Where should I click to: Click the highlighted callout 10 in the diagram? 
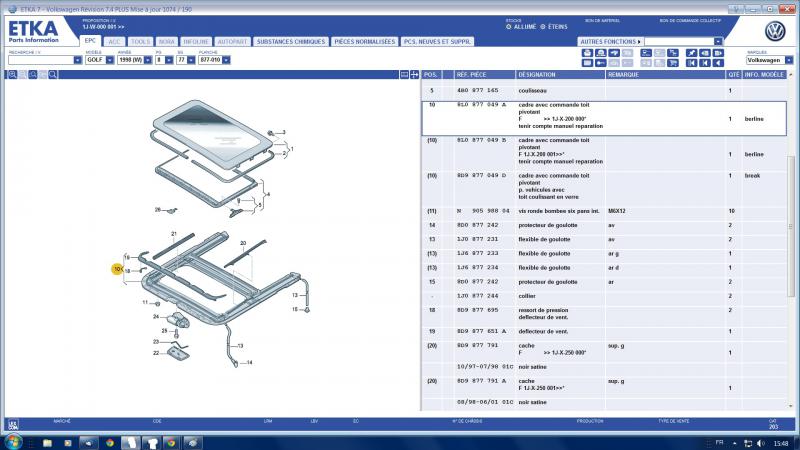click(x=117, y=269)
